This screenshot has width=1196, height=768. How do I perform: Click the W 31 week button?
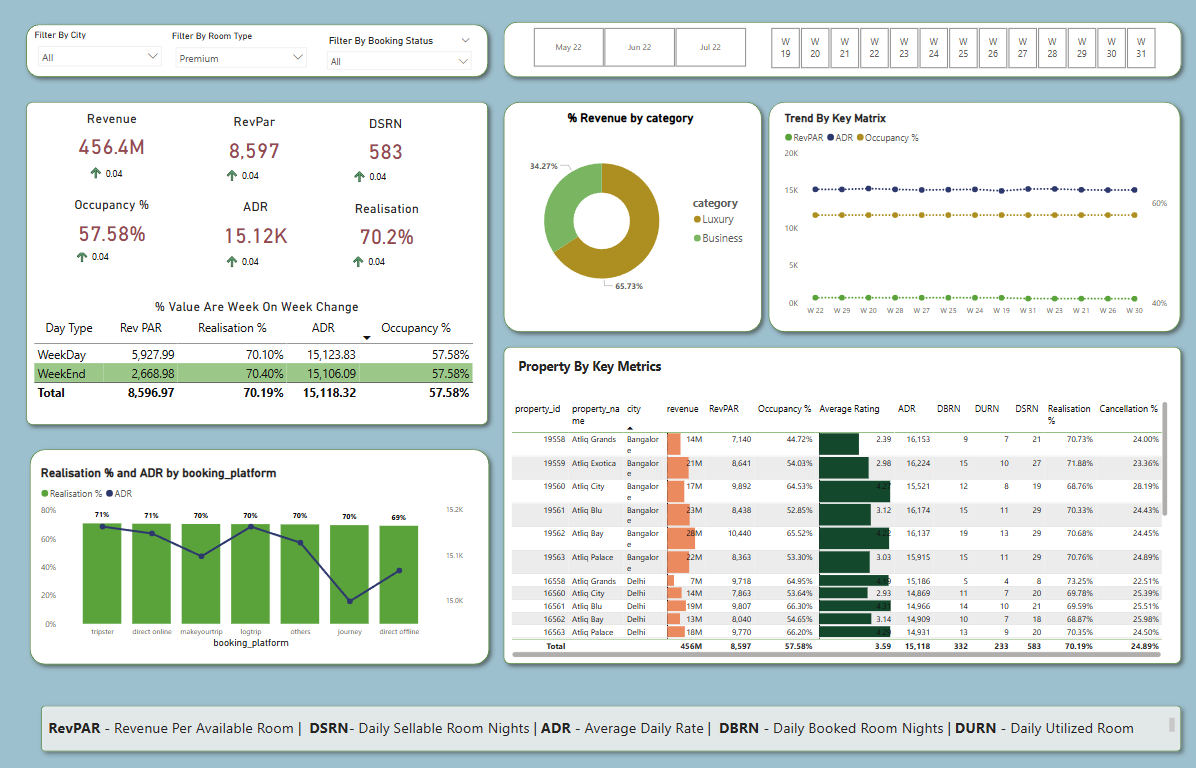coord(1140,48)
